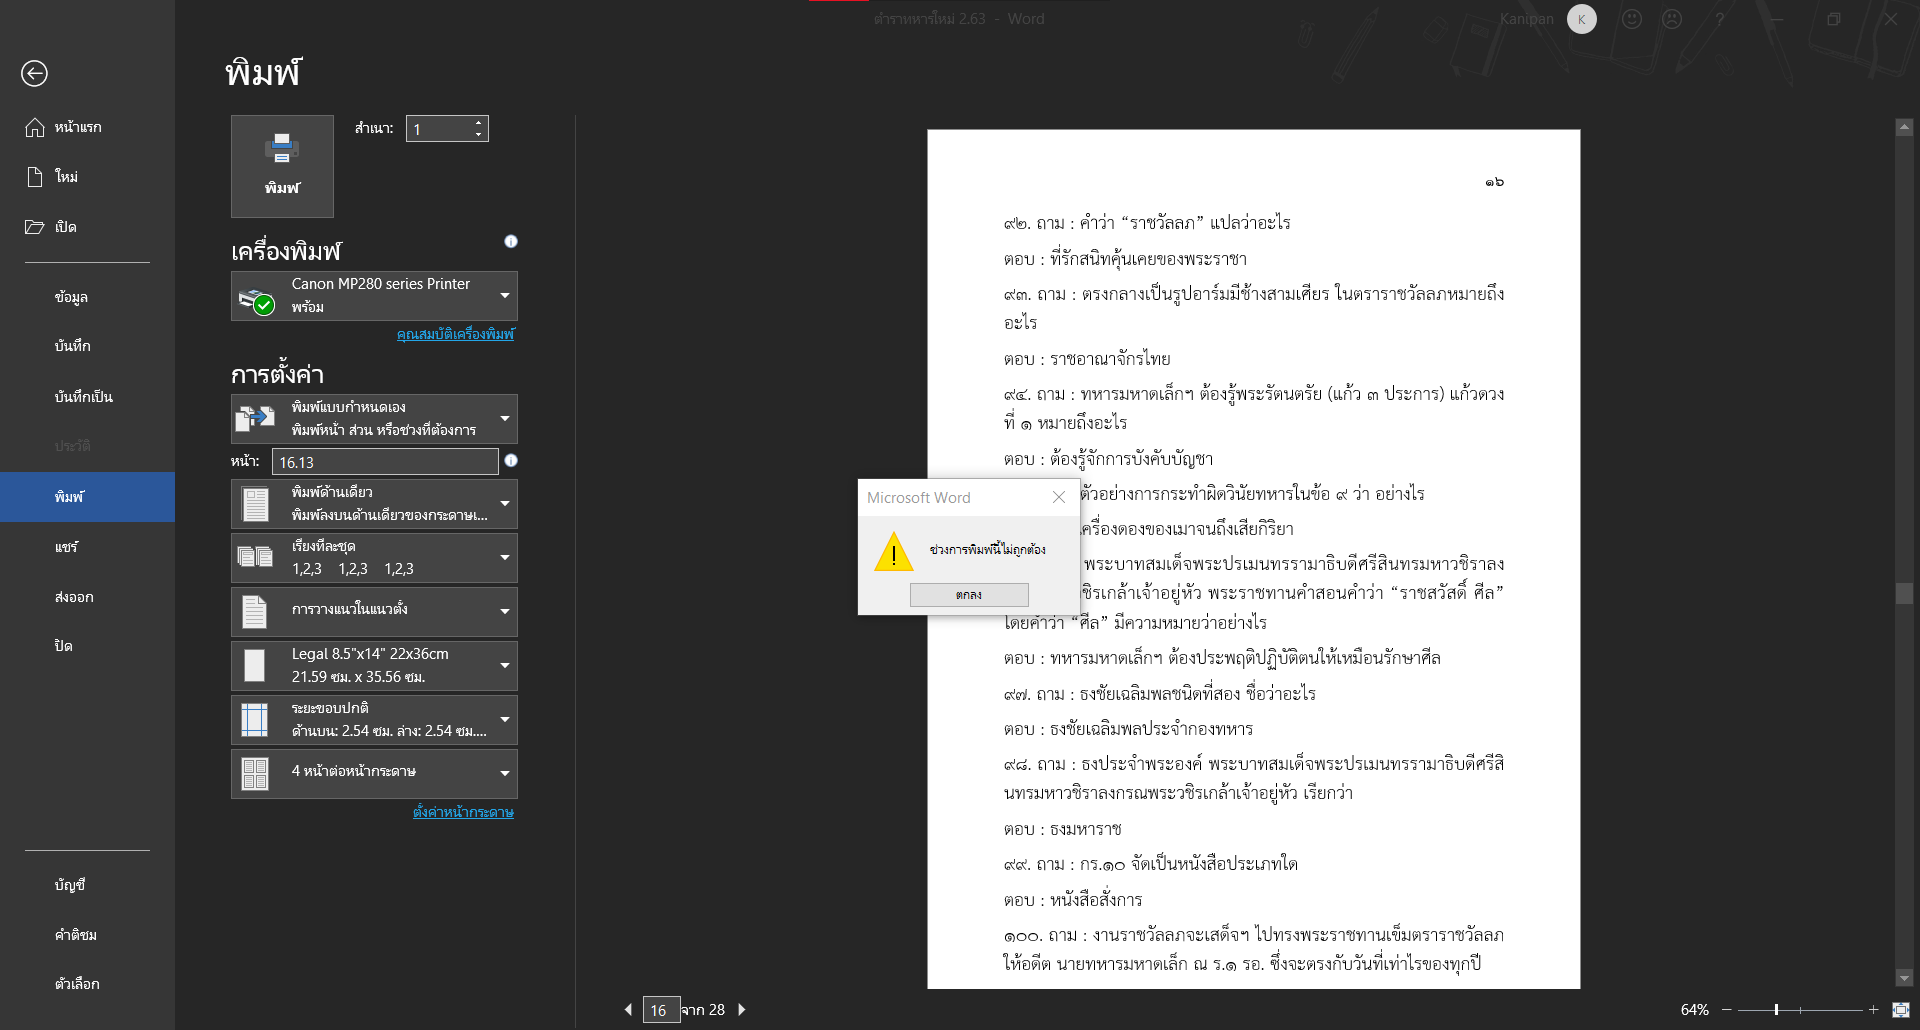This screenshot has height=1030, width=1920.
Task: Click the four-pages-per-sheet grid icon
Action: [255, 774]
